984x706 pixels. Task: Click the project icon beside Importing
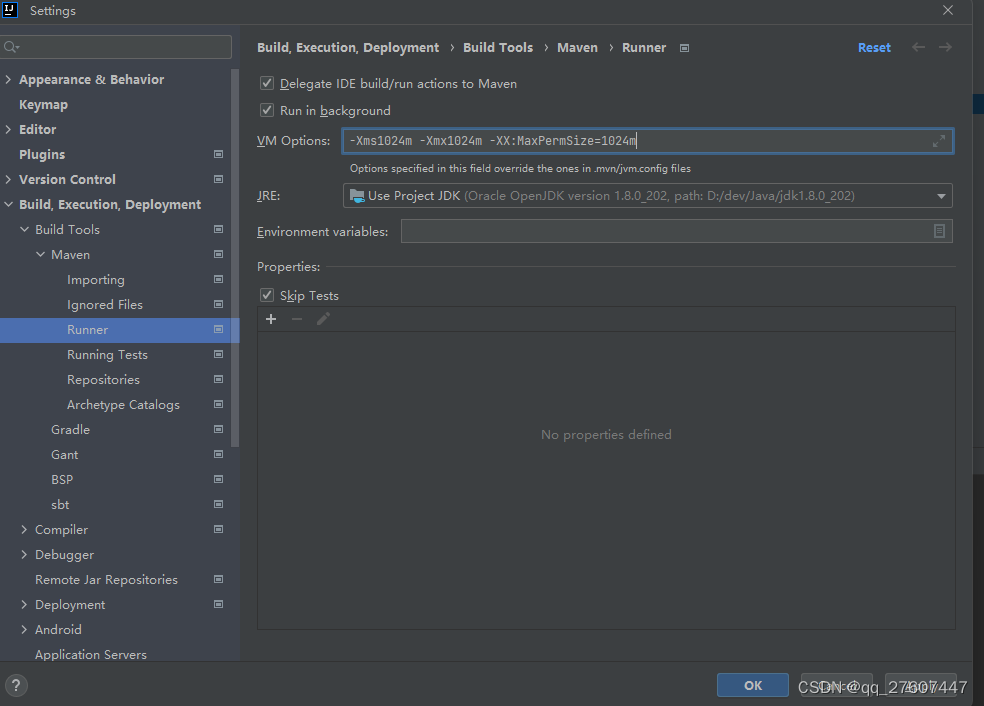[x=218, y=279]
